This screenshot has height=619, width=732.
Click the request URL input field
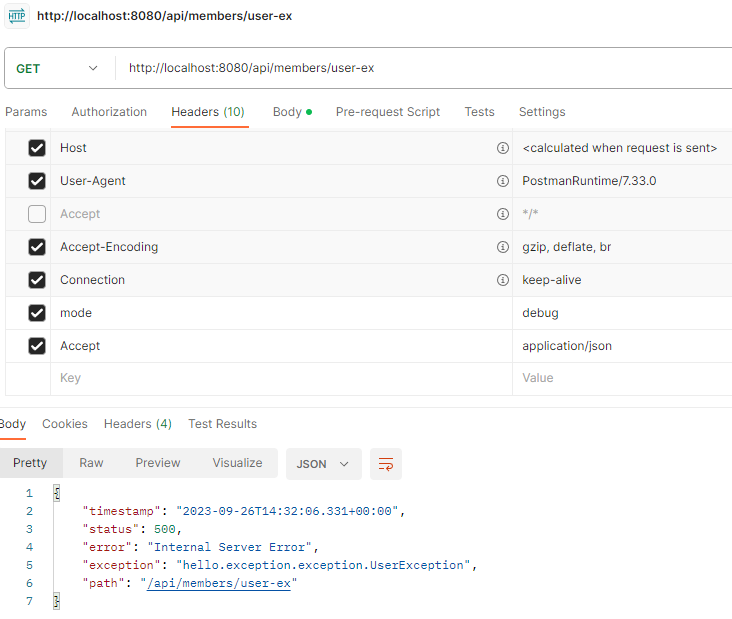tap(425, 68)
